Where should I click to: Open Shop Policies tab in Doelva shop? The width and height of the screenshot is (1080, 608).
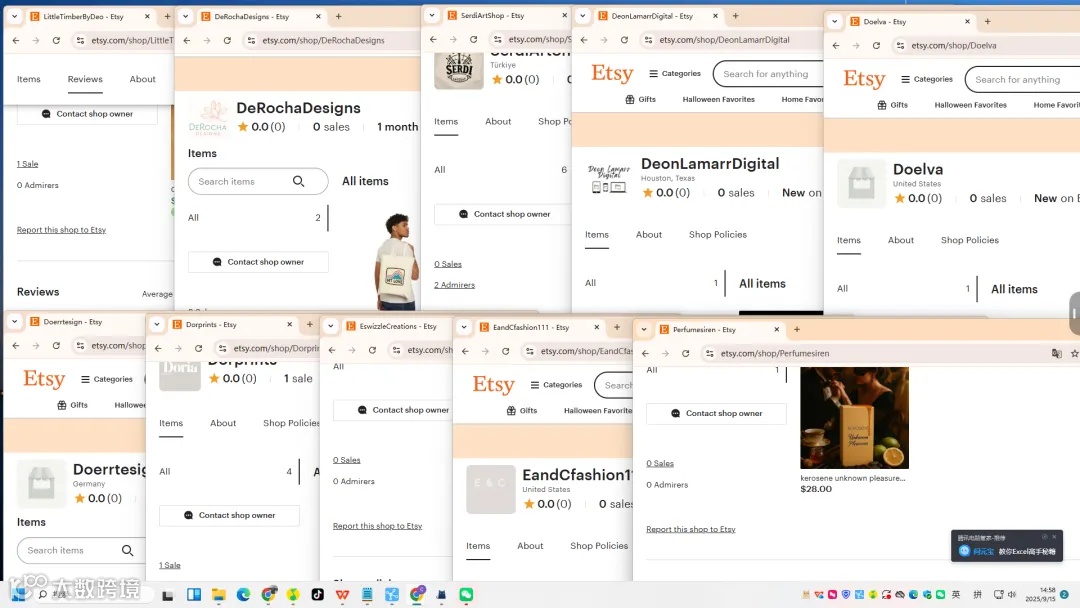click(970, 240)
